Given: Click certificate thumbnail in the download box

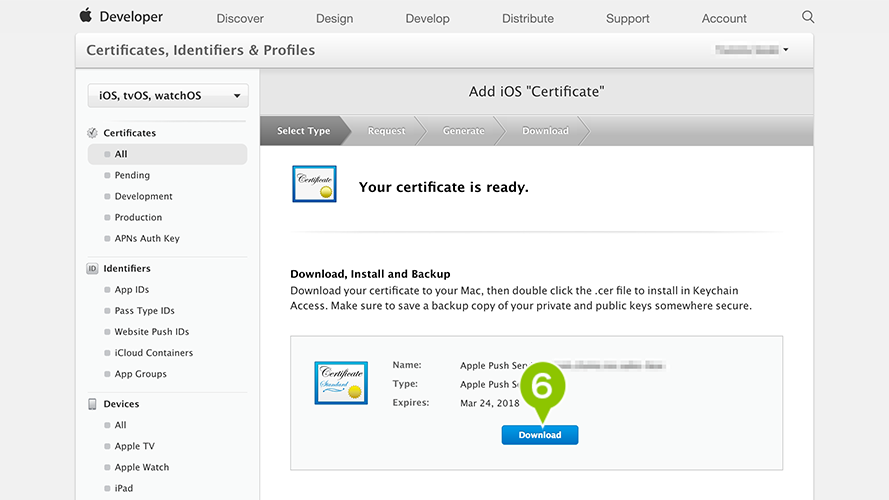Looking at the screenshot, I should click(341, 383).
